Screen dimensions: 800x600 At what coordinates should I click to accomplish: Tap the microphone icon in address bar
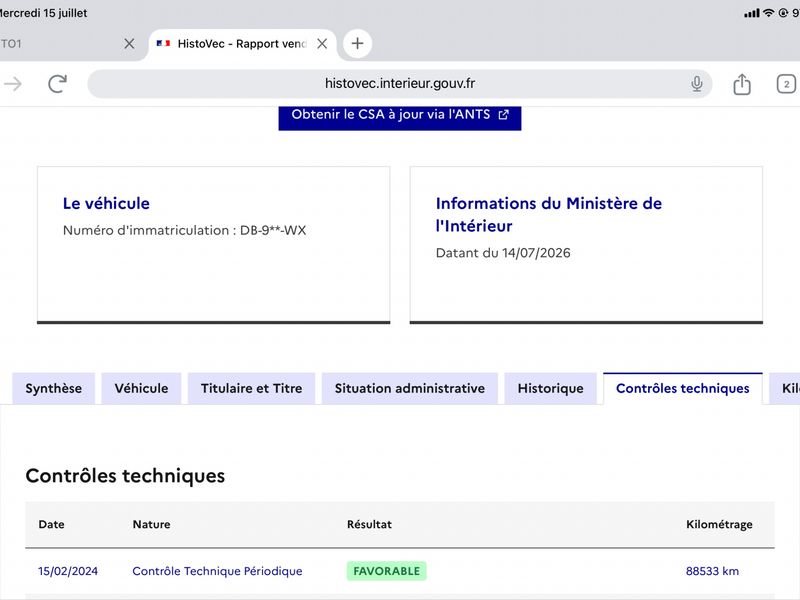pos(696,84)
